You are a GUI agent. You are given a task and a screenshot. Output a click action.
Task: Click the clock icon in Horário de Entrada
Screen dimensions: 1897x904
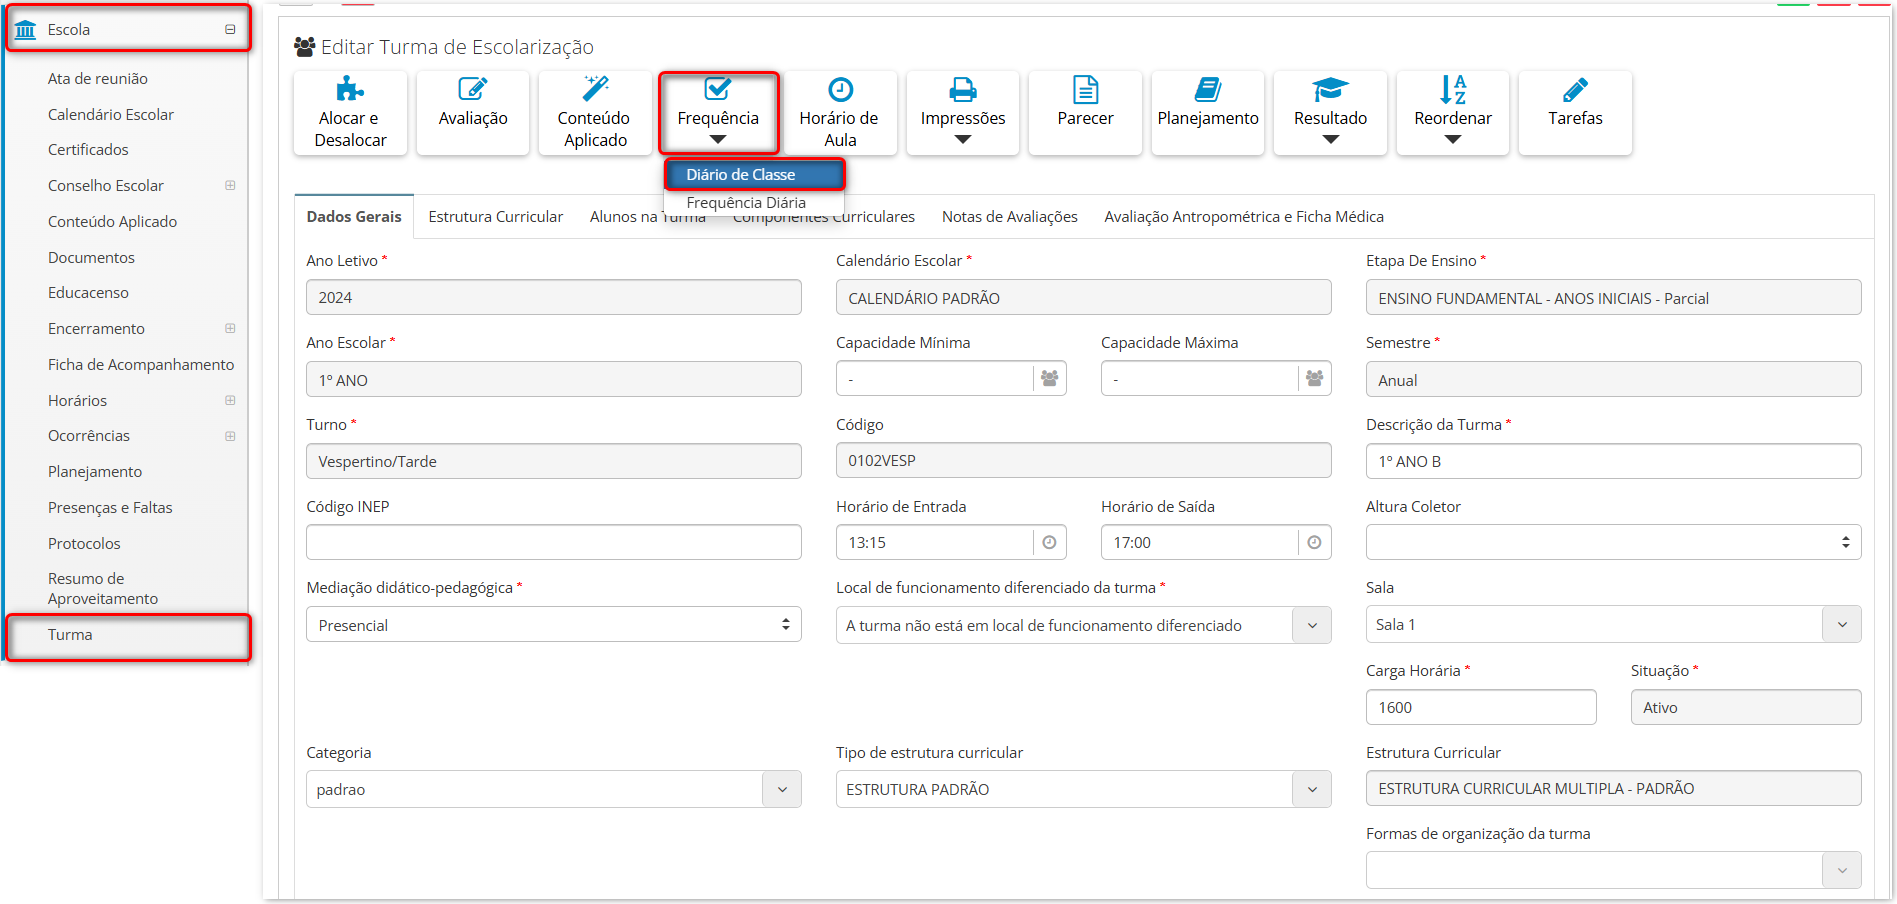[x=1049, y=542]
